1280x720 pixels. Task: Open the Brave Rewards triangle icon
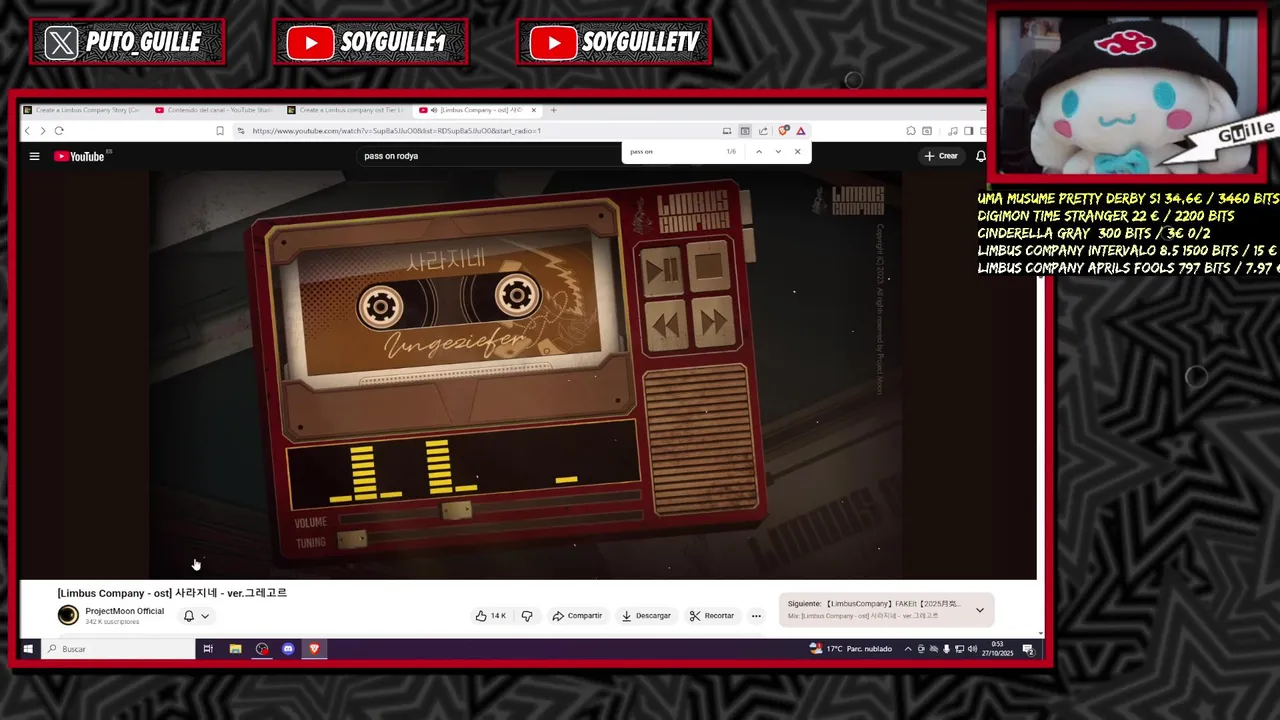tap(801, 131)
